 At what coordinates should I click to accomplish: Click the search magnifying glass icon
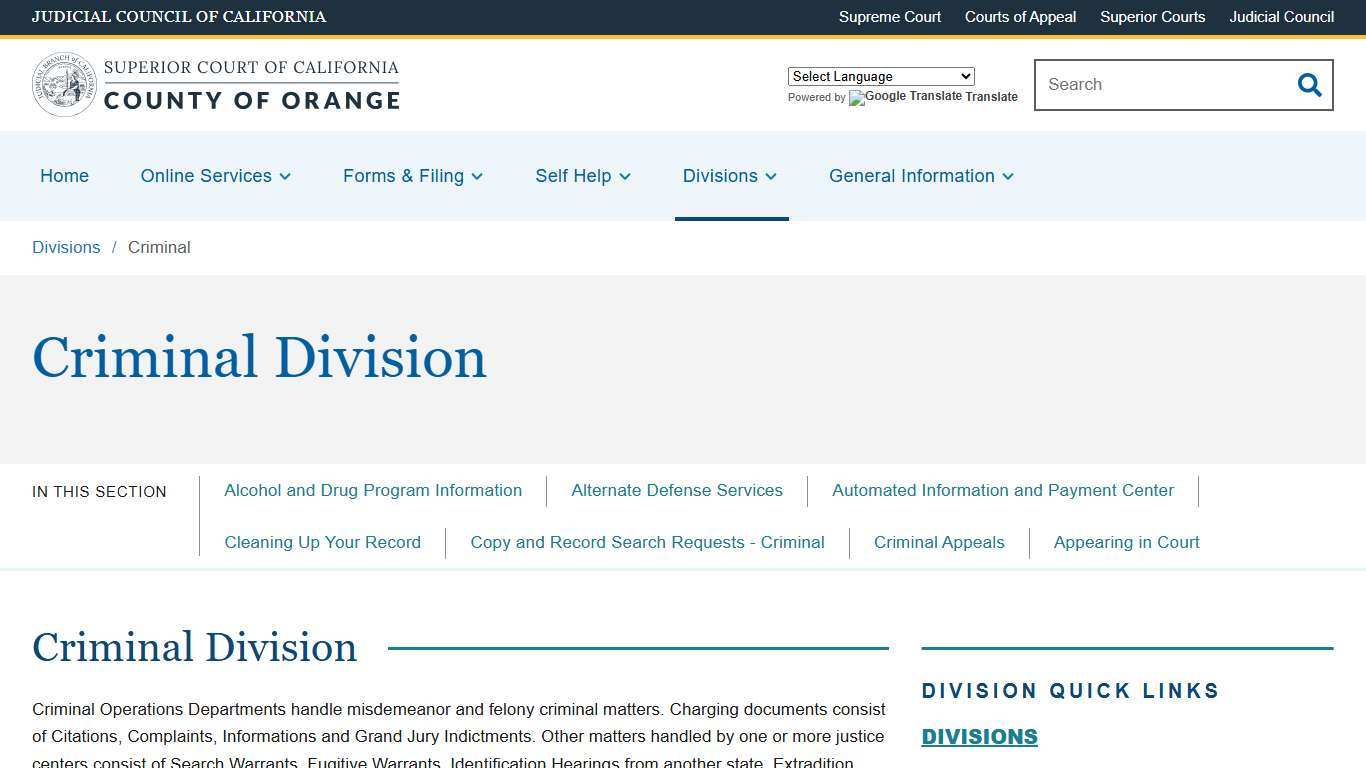1309,85
